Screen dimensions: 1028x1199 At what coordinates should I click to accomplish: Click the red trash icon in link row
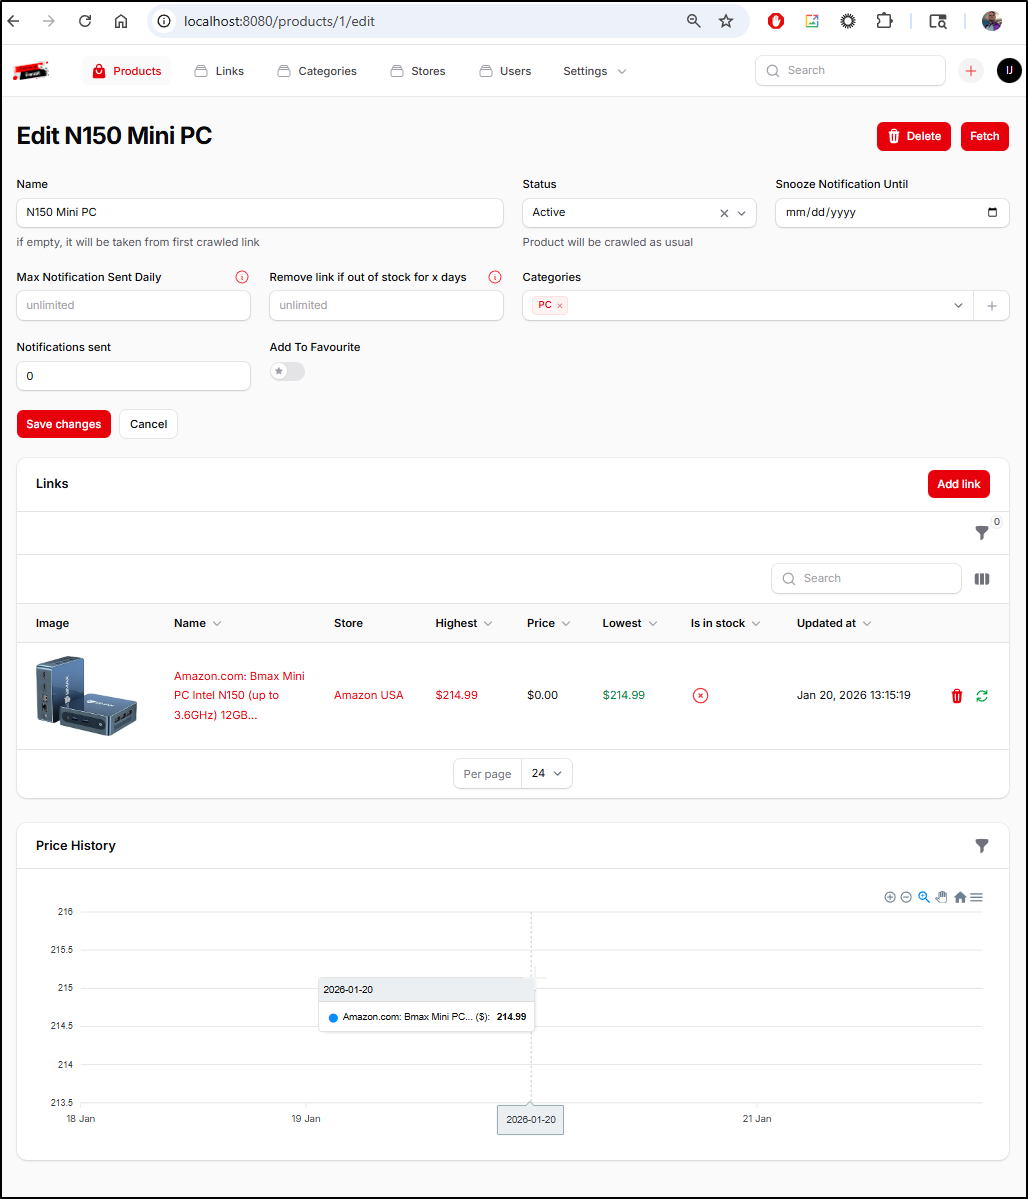(x=956, y=696)
